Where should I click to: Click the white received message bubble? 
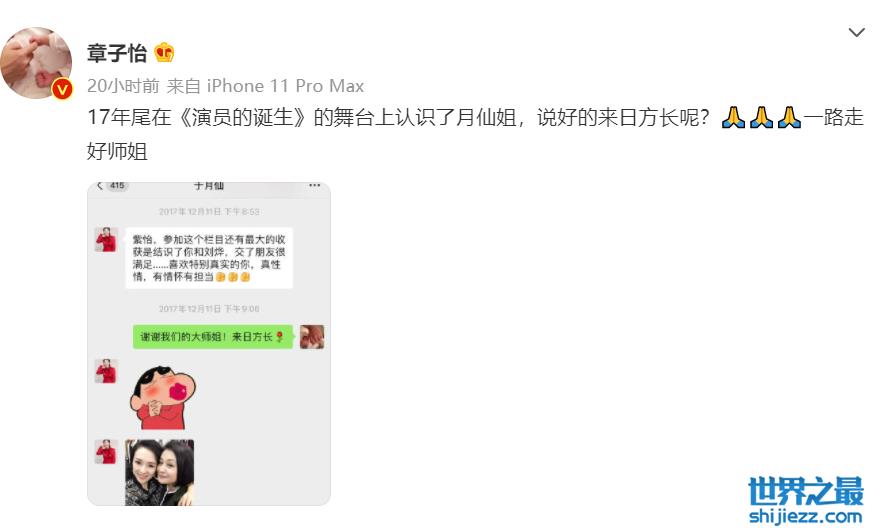209,258
